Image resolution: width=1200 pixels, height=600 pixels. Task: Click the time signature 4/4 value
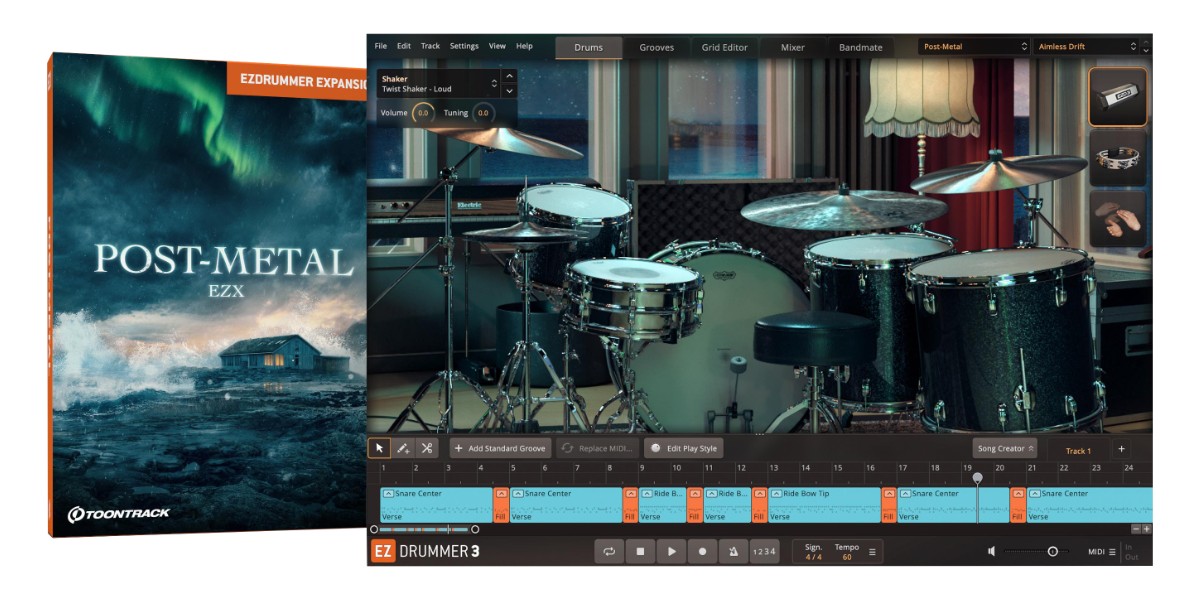tap(813, 557)
